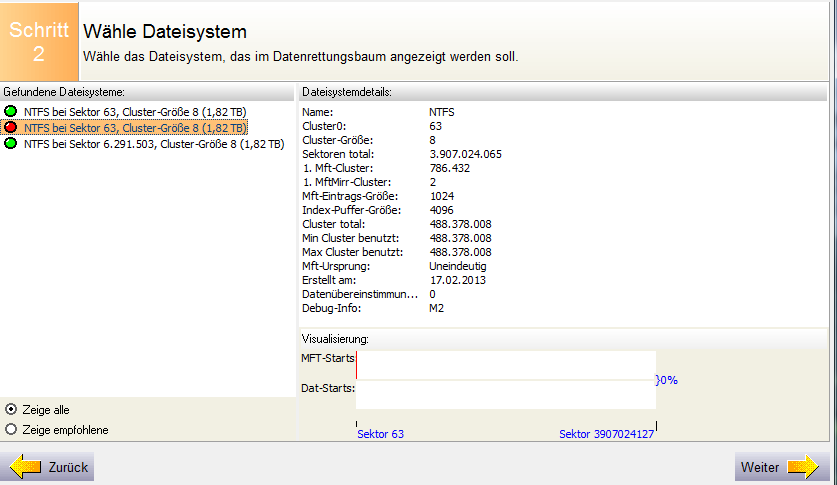Click the green status dot of first NTFS entry
Screen dimensions: 837x485
click(x=11, y=112)
